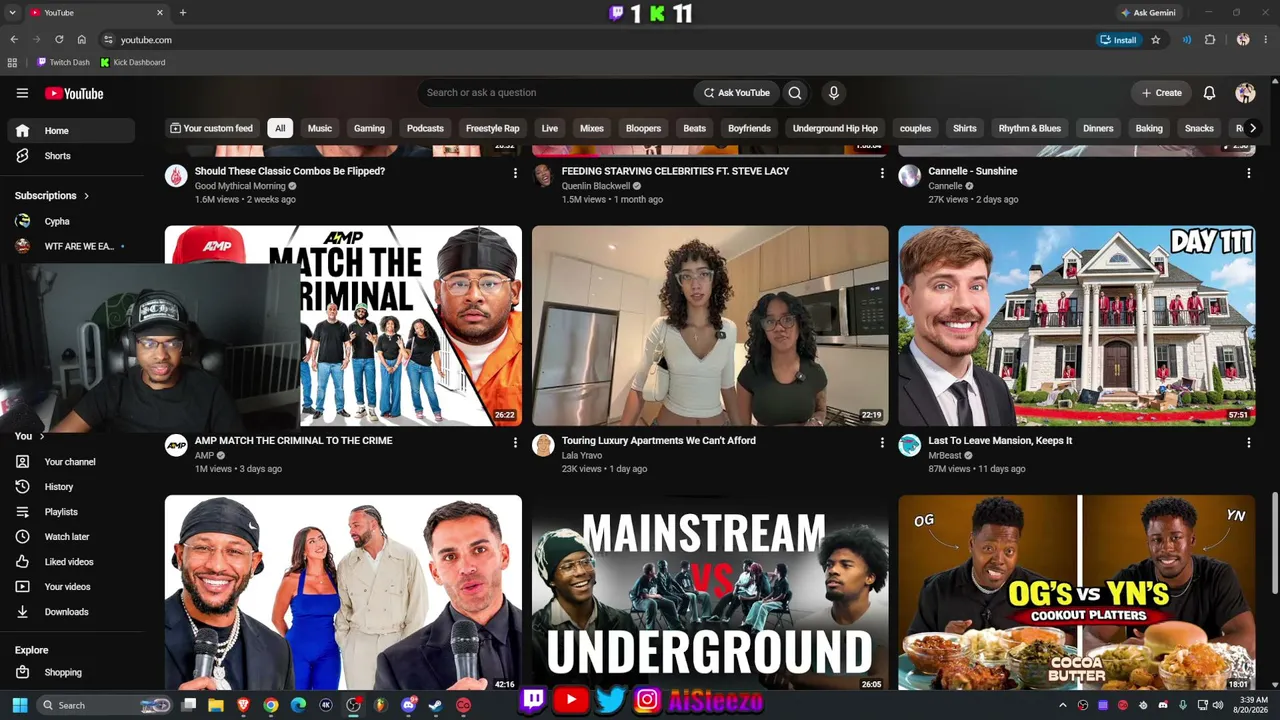
Task: Open the Create menu
Action: coord(1162,93)
